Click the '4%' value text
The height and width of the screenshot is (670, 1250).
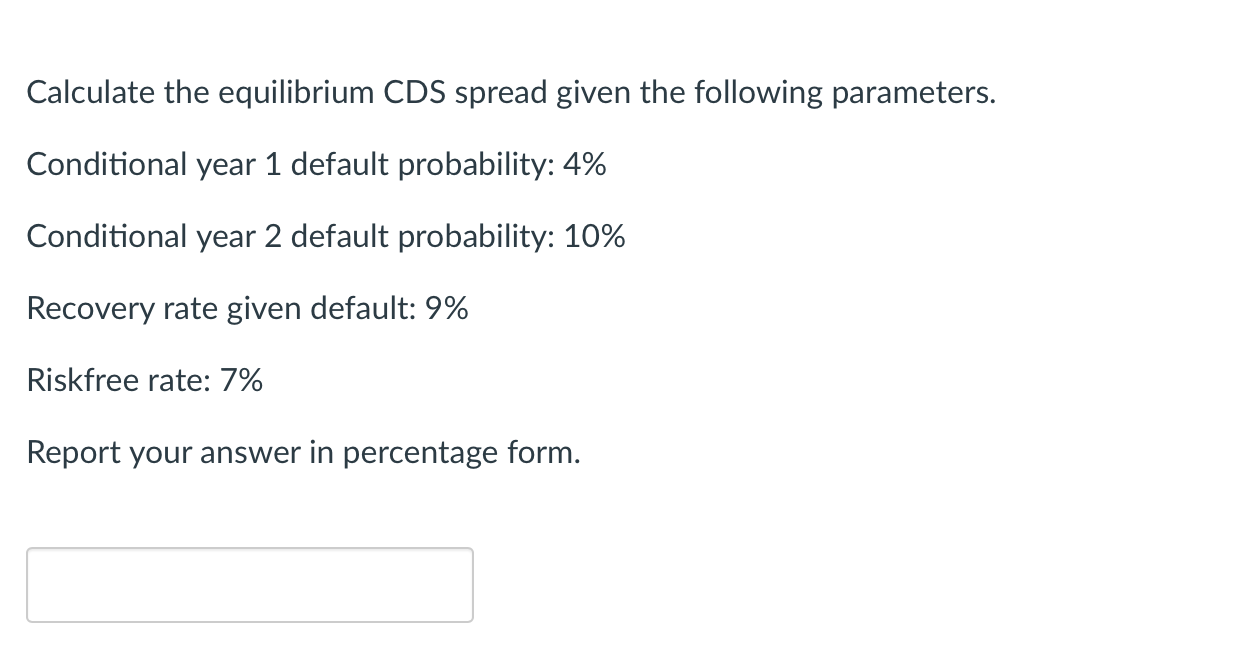pyautogui.click(x=586, y=164)
